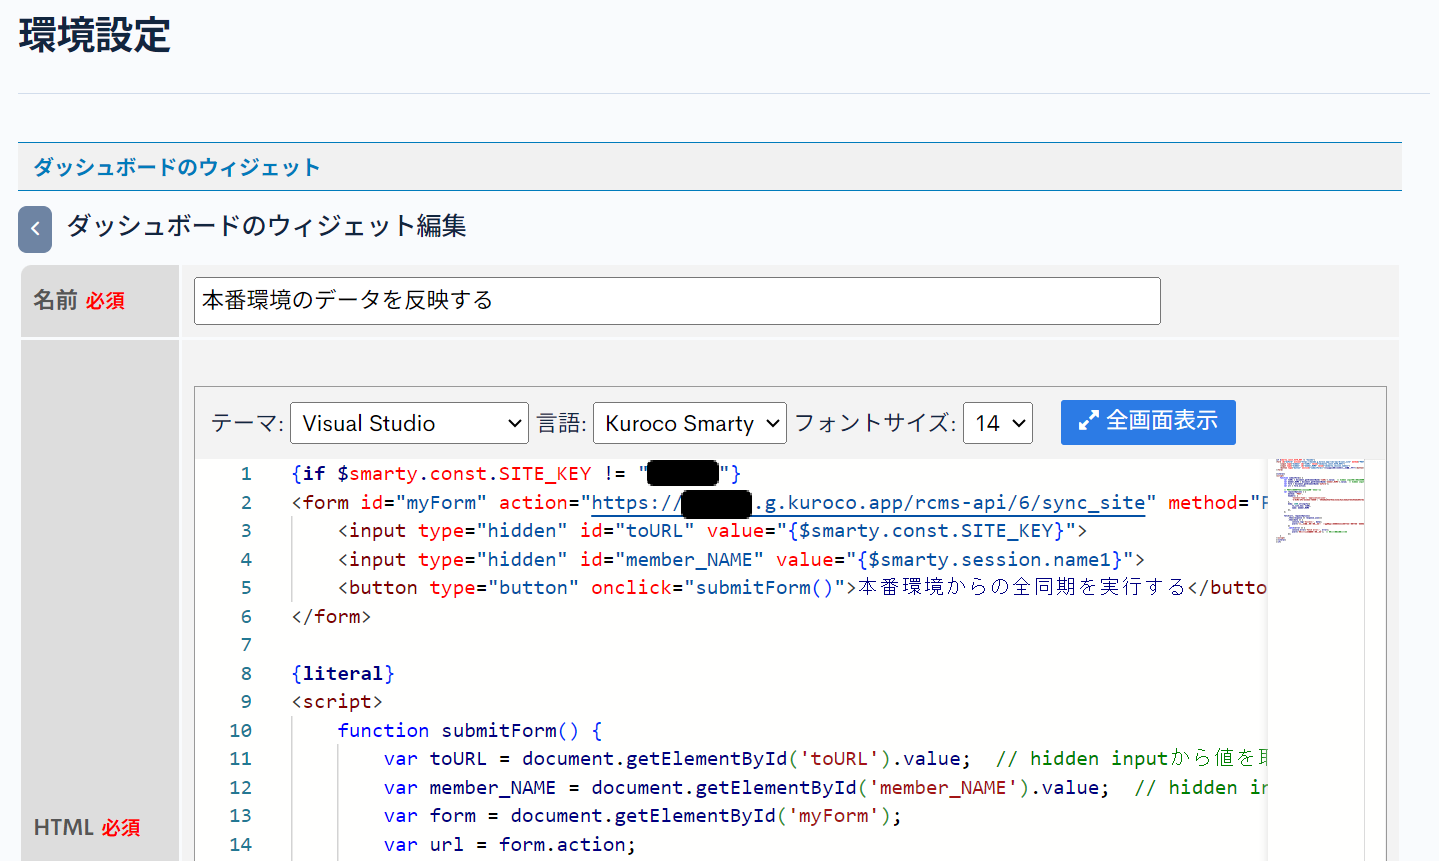Click the {literal} tag on line 8
The width and height of the screenshot is (1439, 861).
tap(343, 674)
